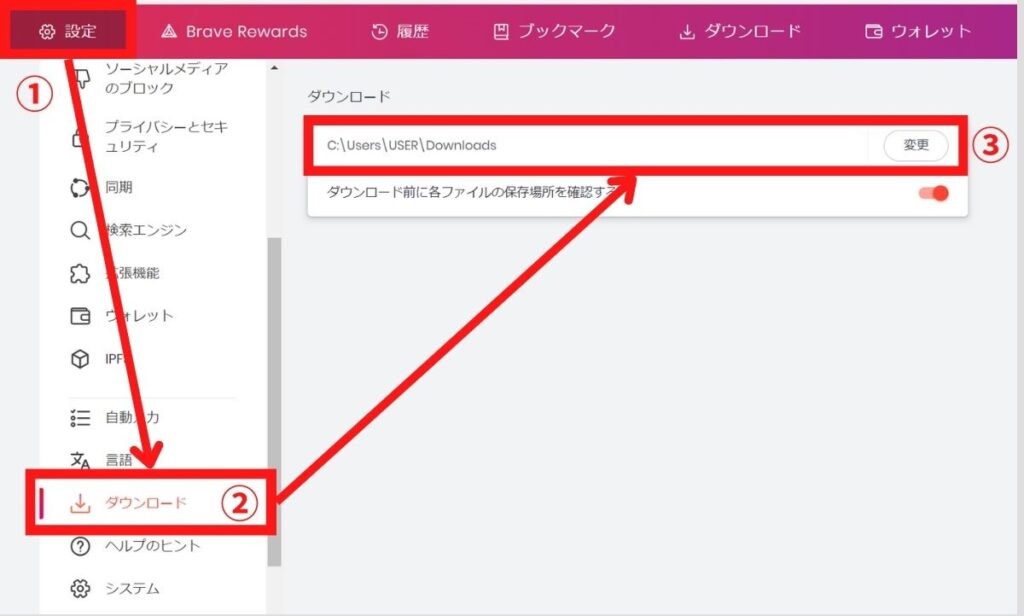Click the cube icon for IPFS
The height and width of the screenshot is (616, 1024).
(x=80, y=359)
